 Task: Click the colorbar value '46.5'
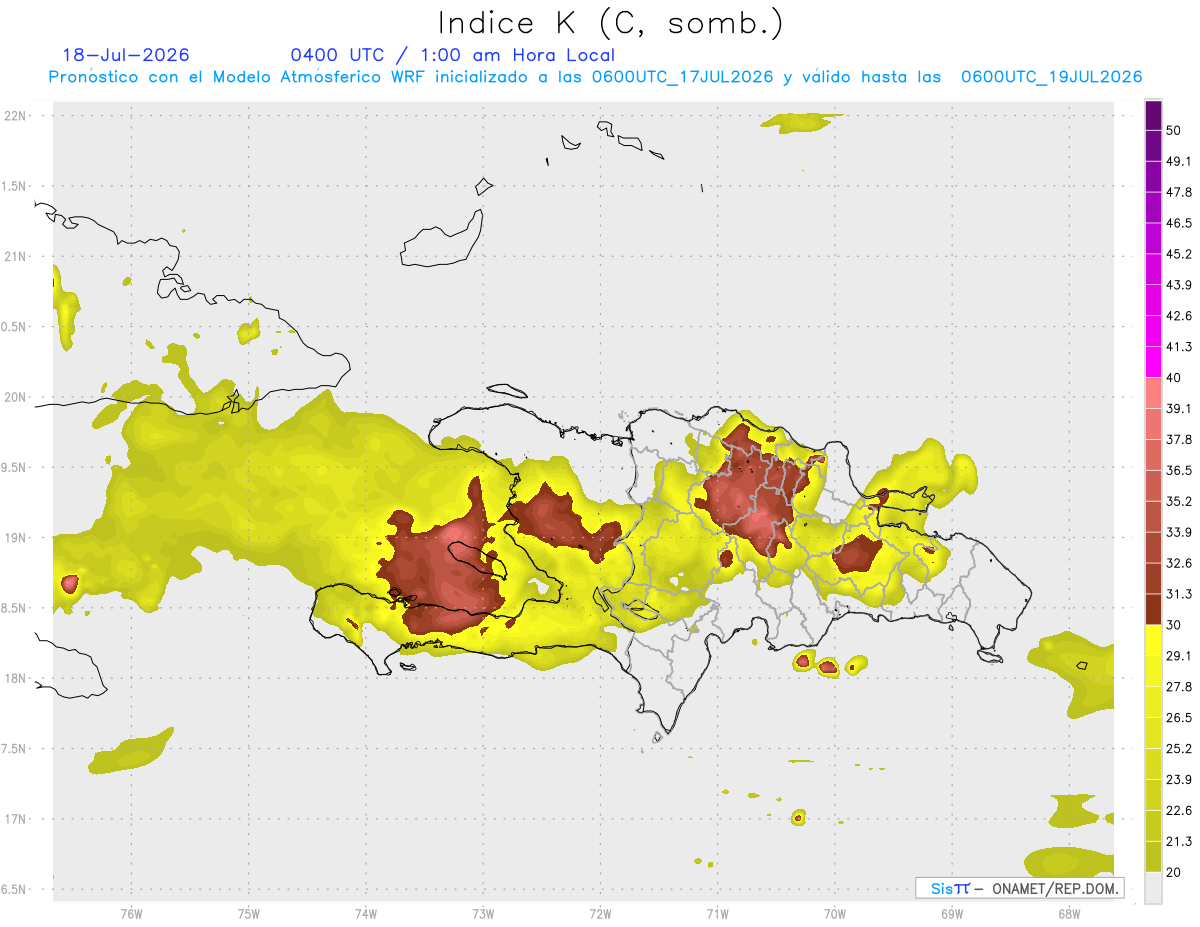1180,223
